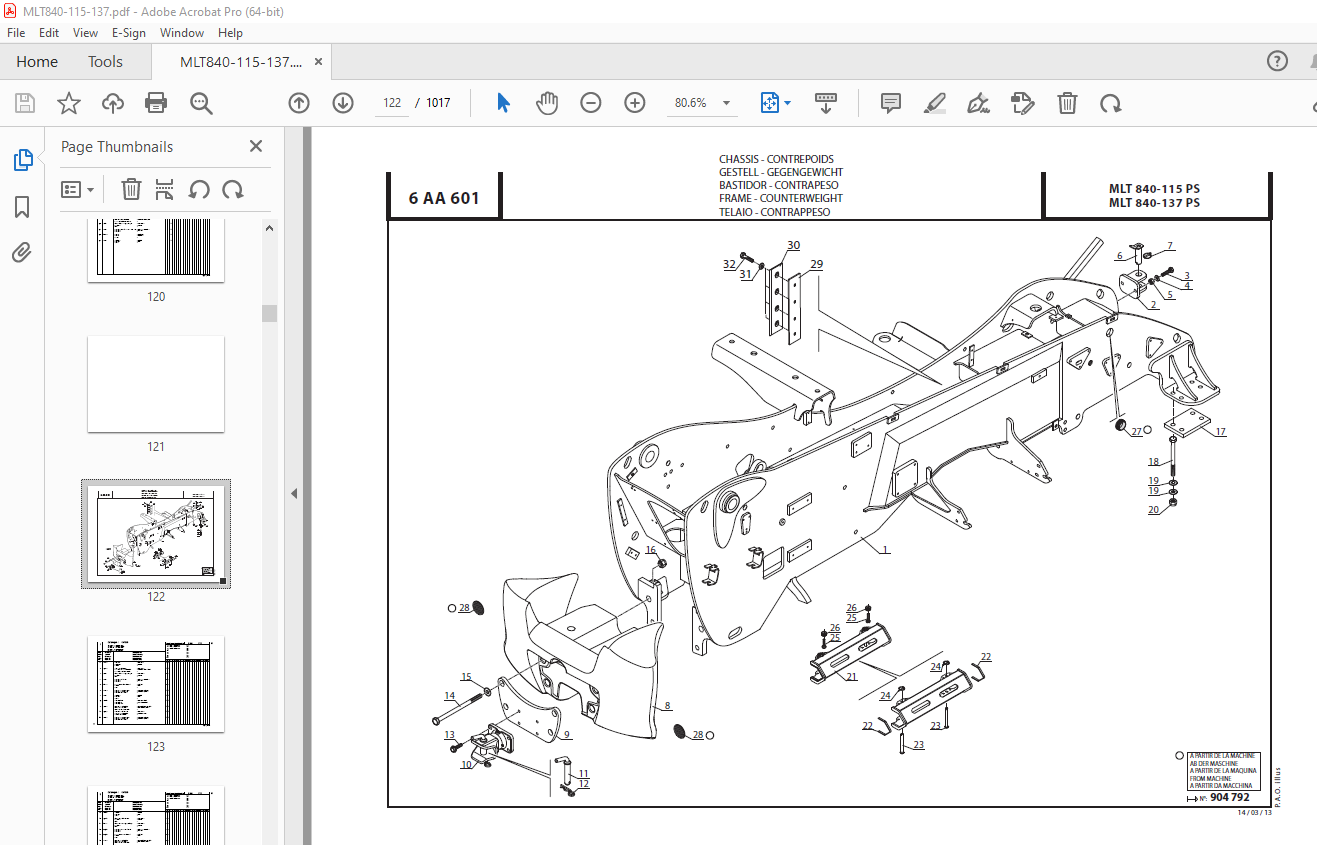Screen dimensions: 1317x845
Task: Open the Help menu
Action: click(230, 33)
